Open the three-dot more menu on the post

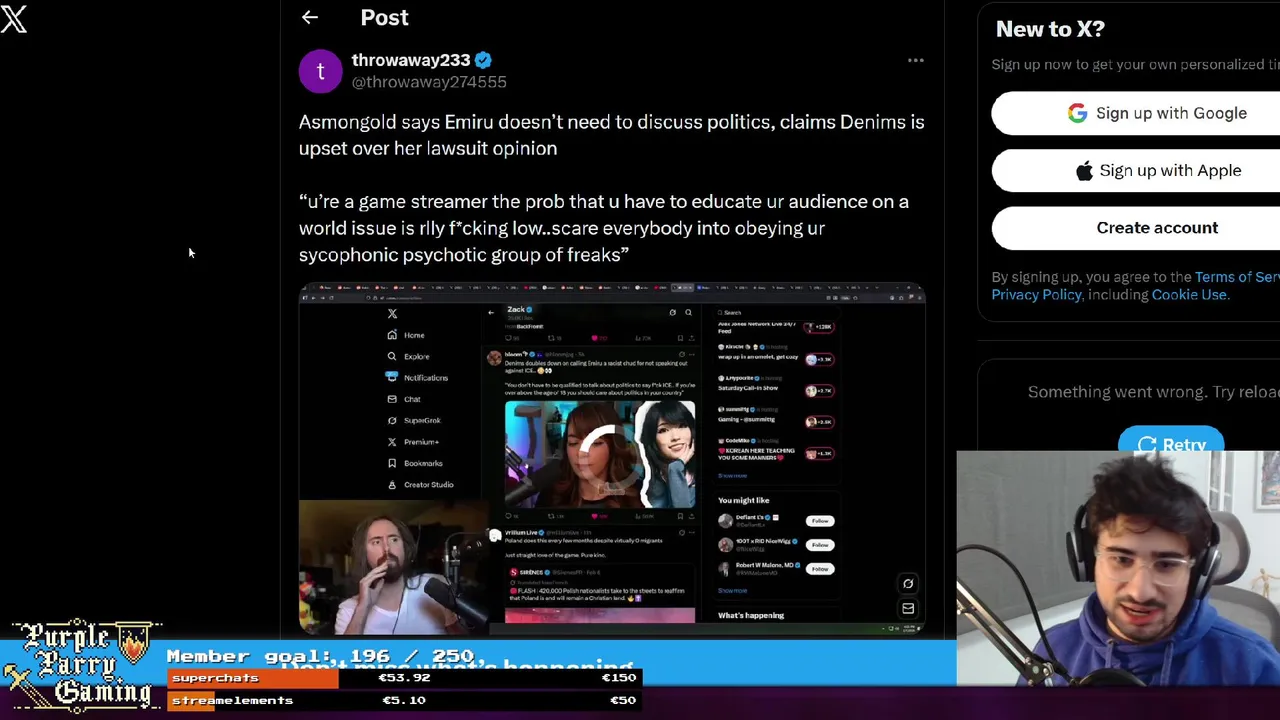coord(915,61)
